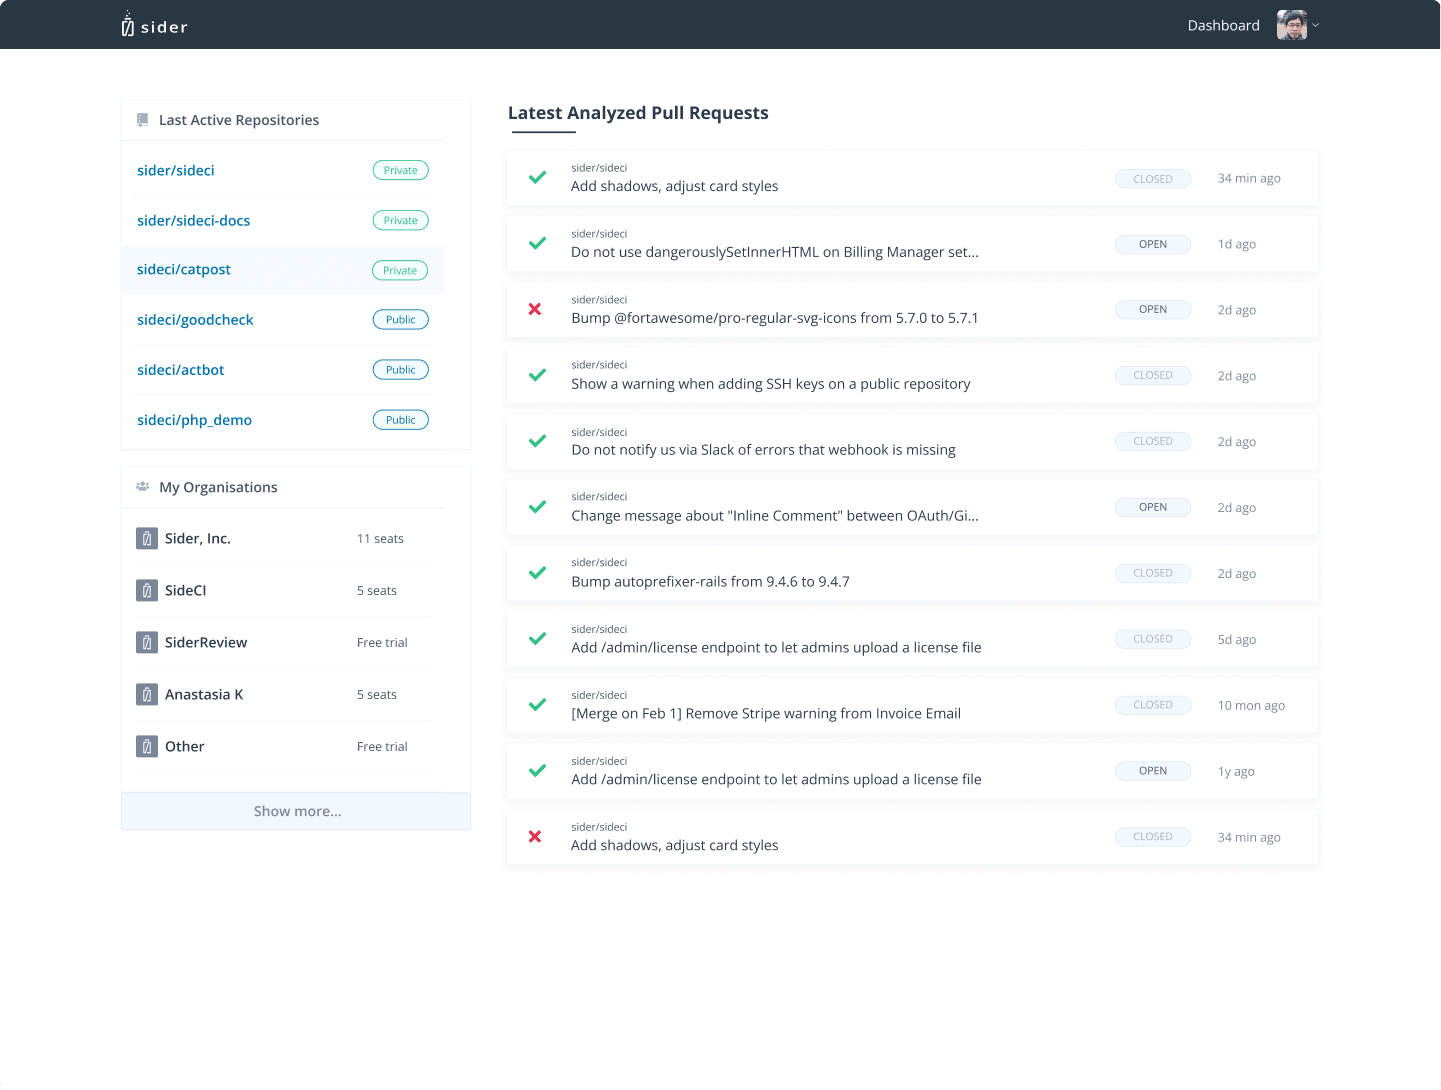The image size is (1441, 1090).
Task: Click check icon for 'Change message about Inline Comment'
Action: click(537, 507)
